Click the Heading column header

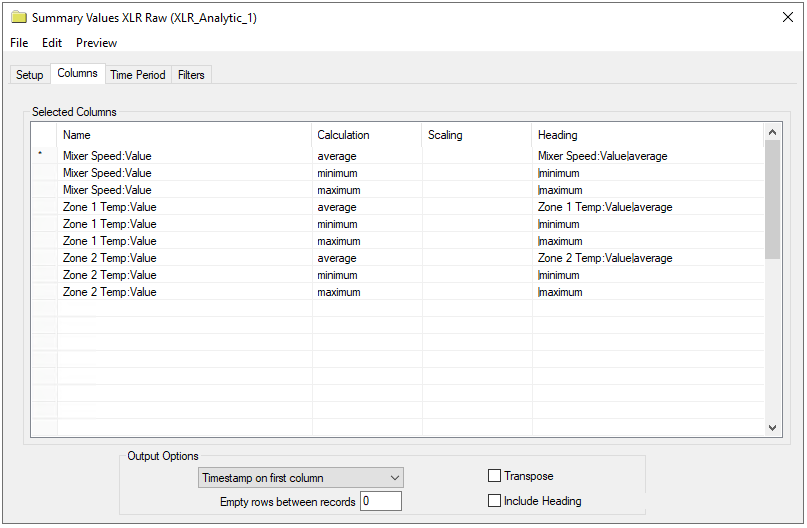[648, 135]
